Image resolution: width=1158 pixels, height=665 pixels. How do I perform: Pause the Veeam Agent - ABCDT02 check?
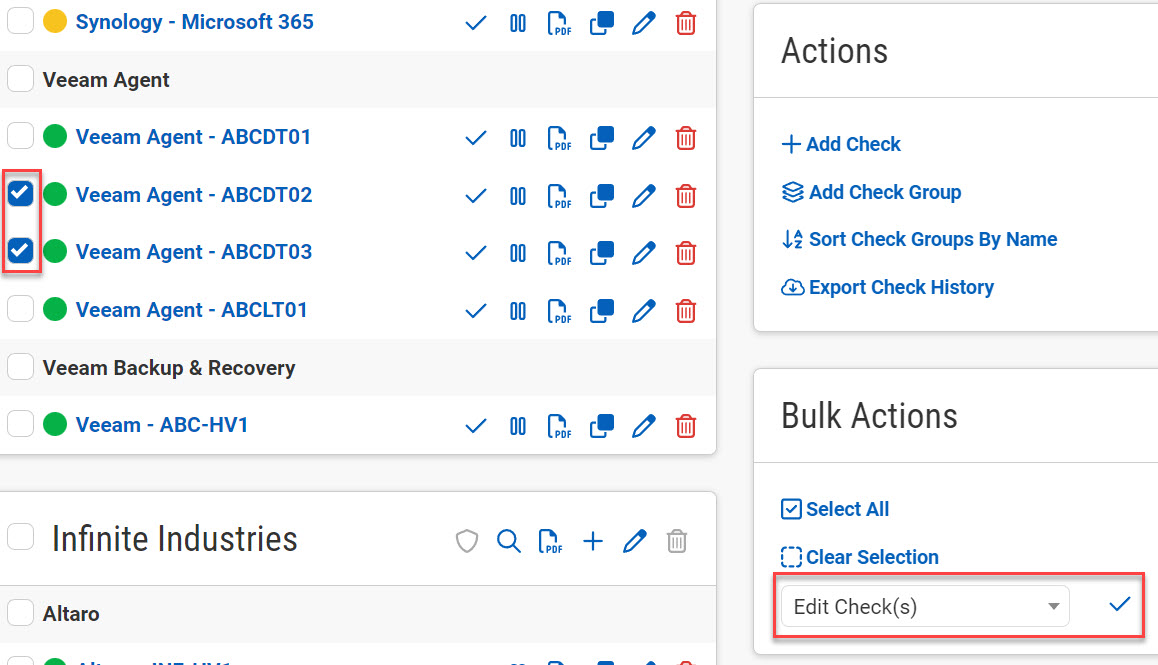pyautogui.click(x=518, y=195)
